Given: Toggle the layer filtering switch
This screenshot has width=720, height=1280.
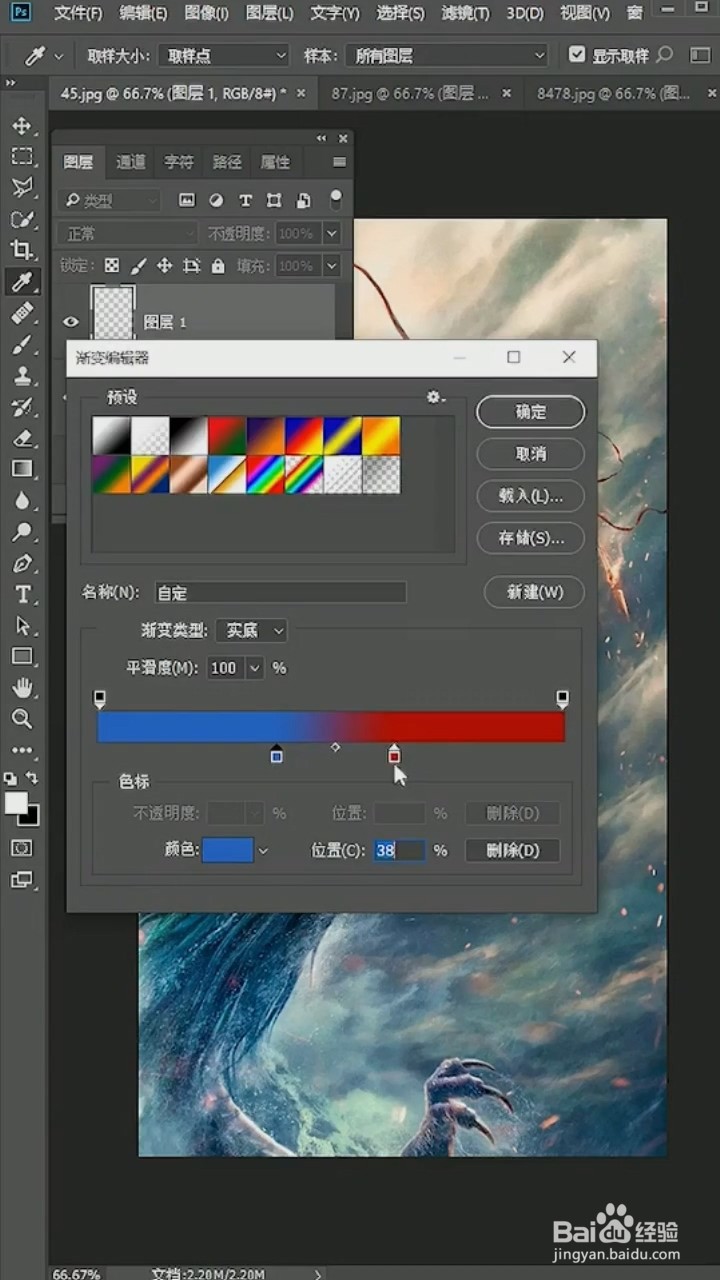Looking at the screenshot, I should (336, 199).
